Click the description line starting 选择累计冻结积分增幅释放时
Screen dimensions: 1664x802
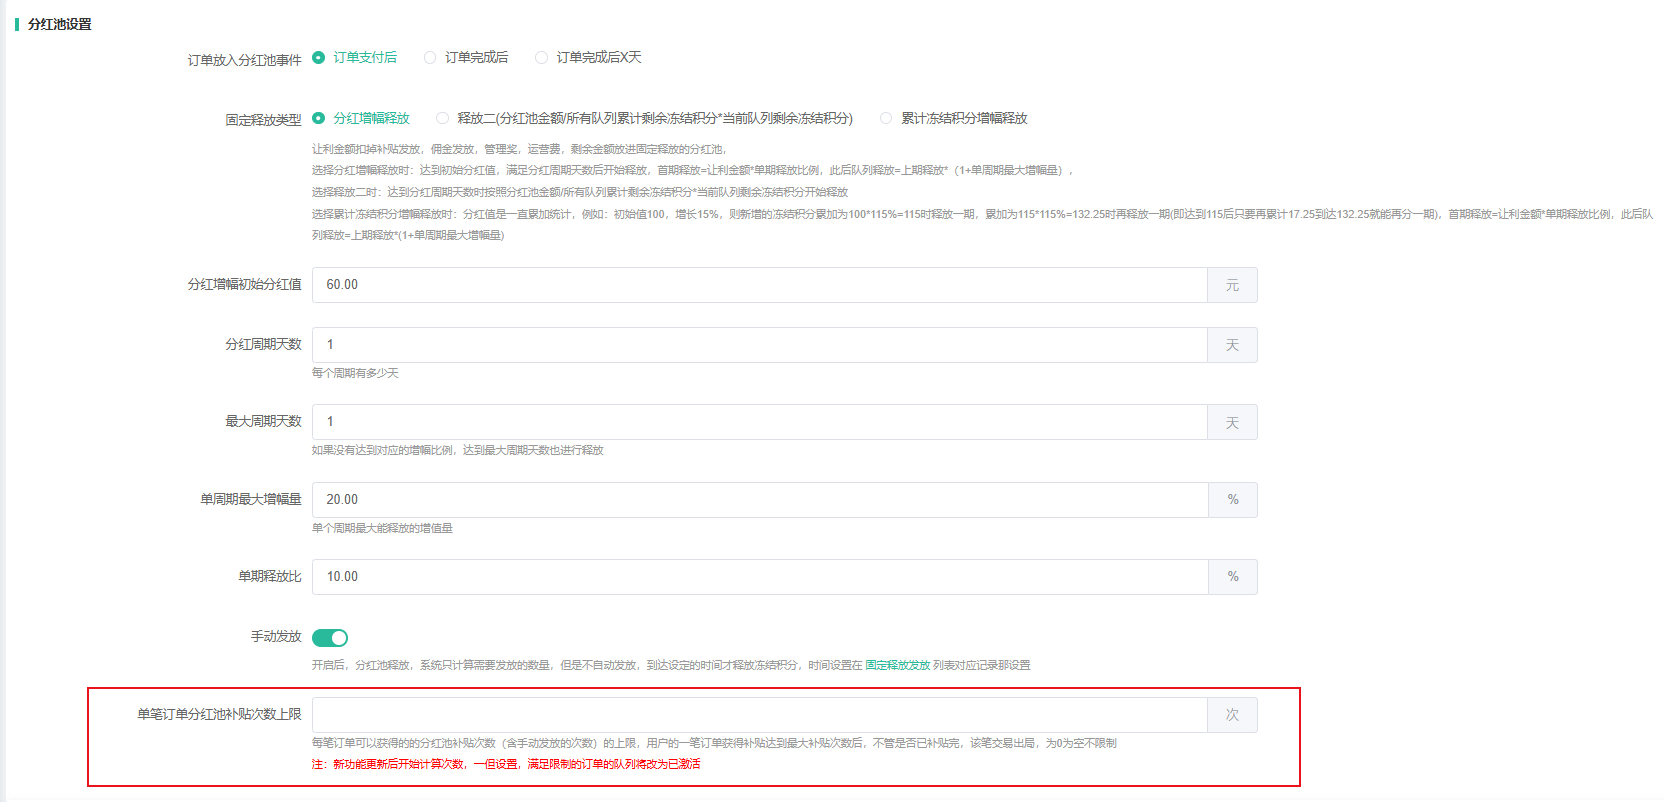point(982,225)
